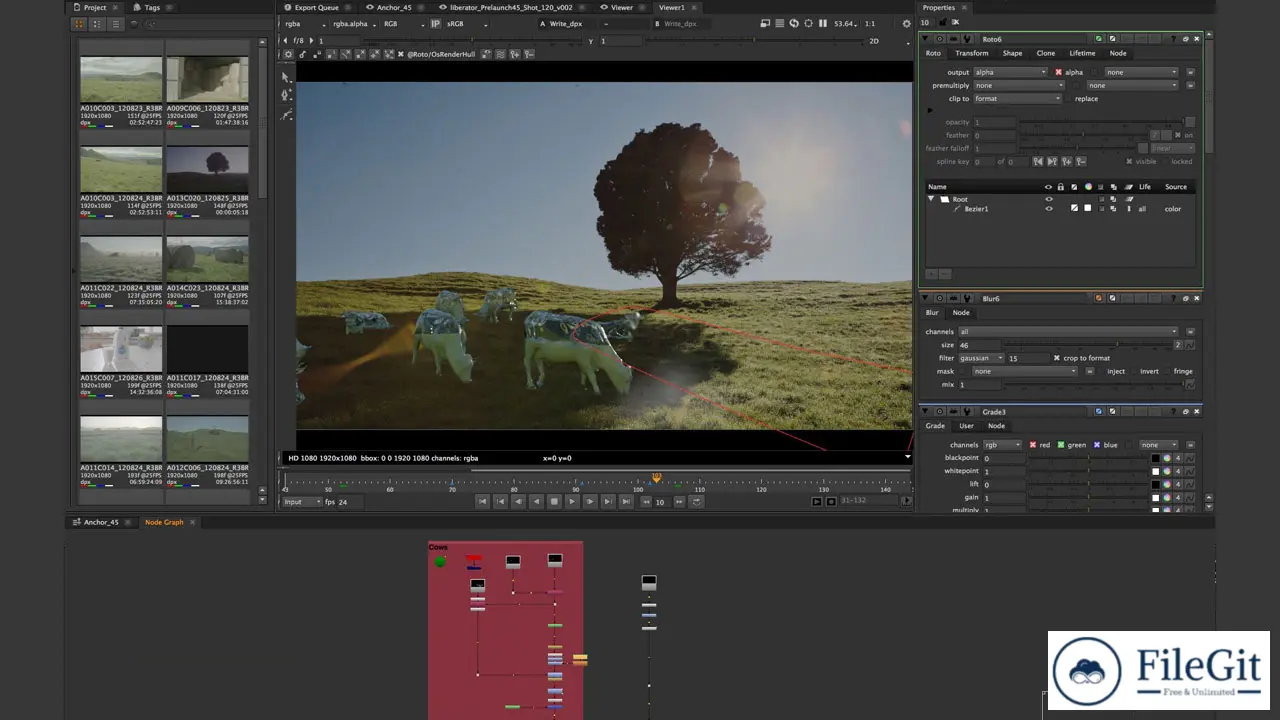Collapse the Root tree item
This screenshot has width=1280, height=720.
pos(932,199)
